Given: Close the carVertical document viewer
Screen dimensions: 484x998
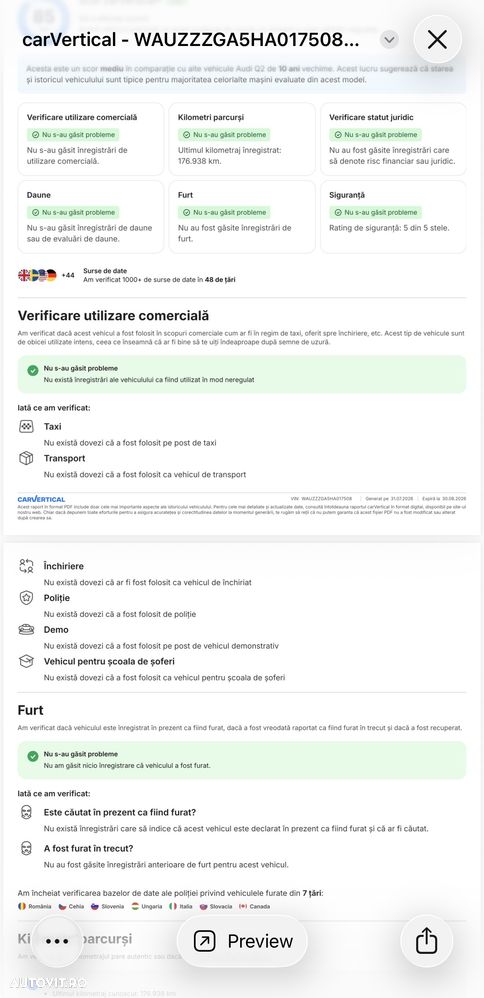Looking at the screenshot, I should [x=438, y=40].
